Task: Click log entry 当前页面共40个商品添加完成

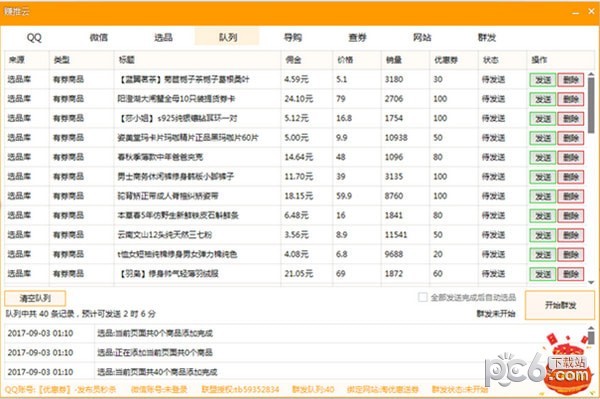Action: click(x=157, y=372)
